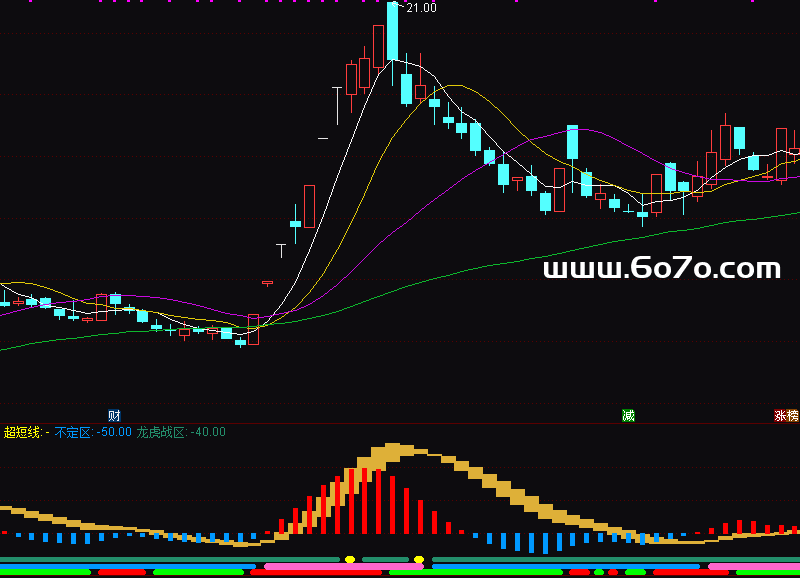Click the white gap-up candle after breakout

(281, 245)
